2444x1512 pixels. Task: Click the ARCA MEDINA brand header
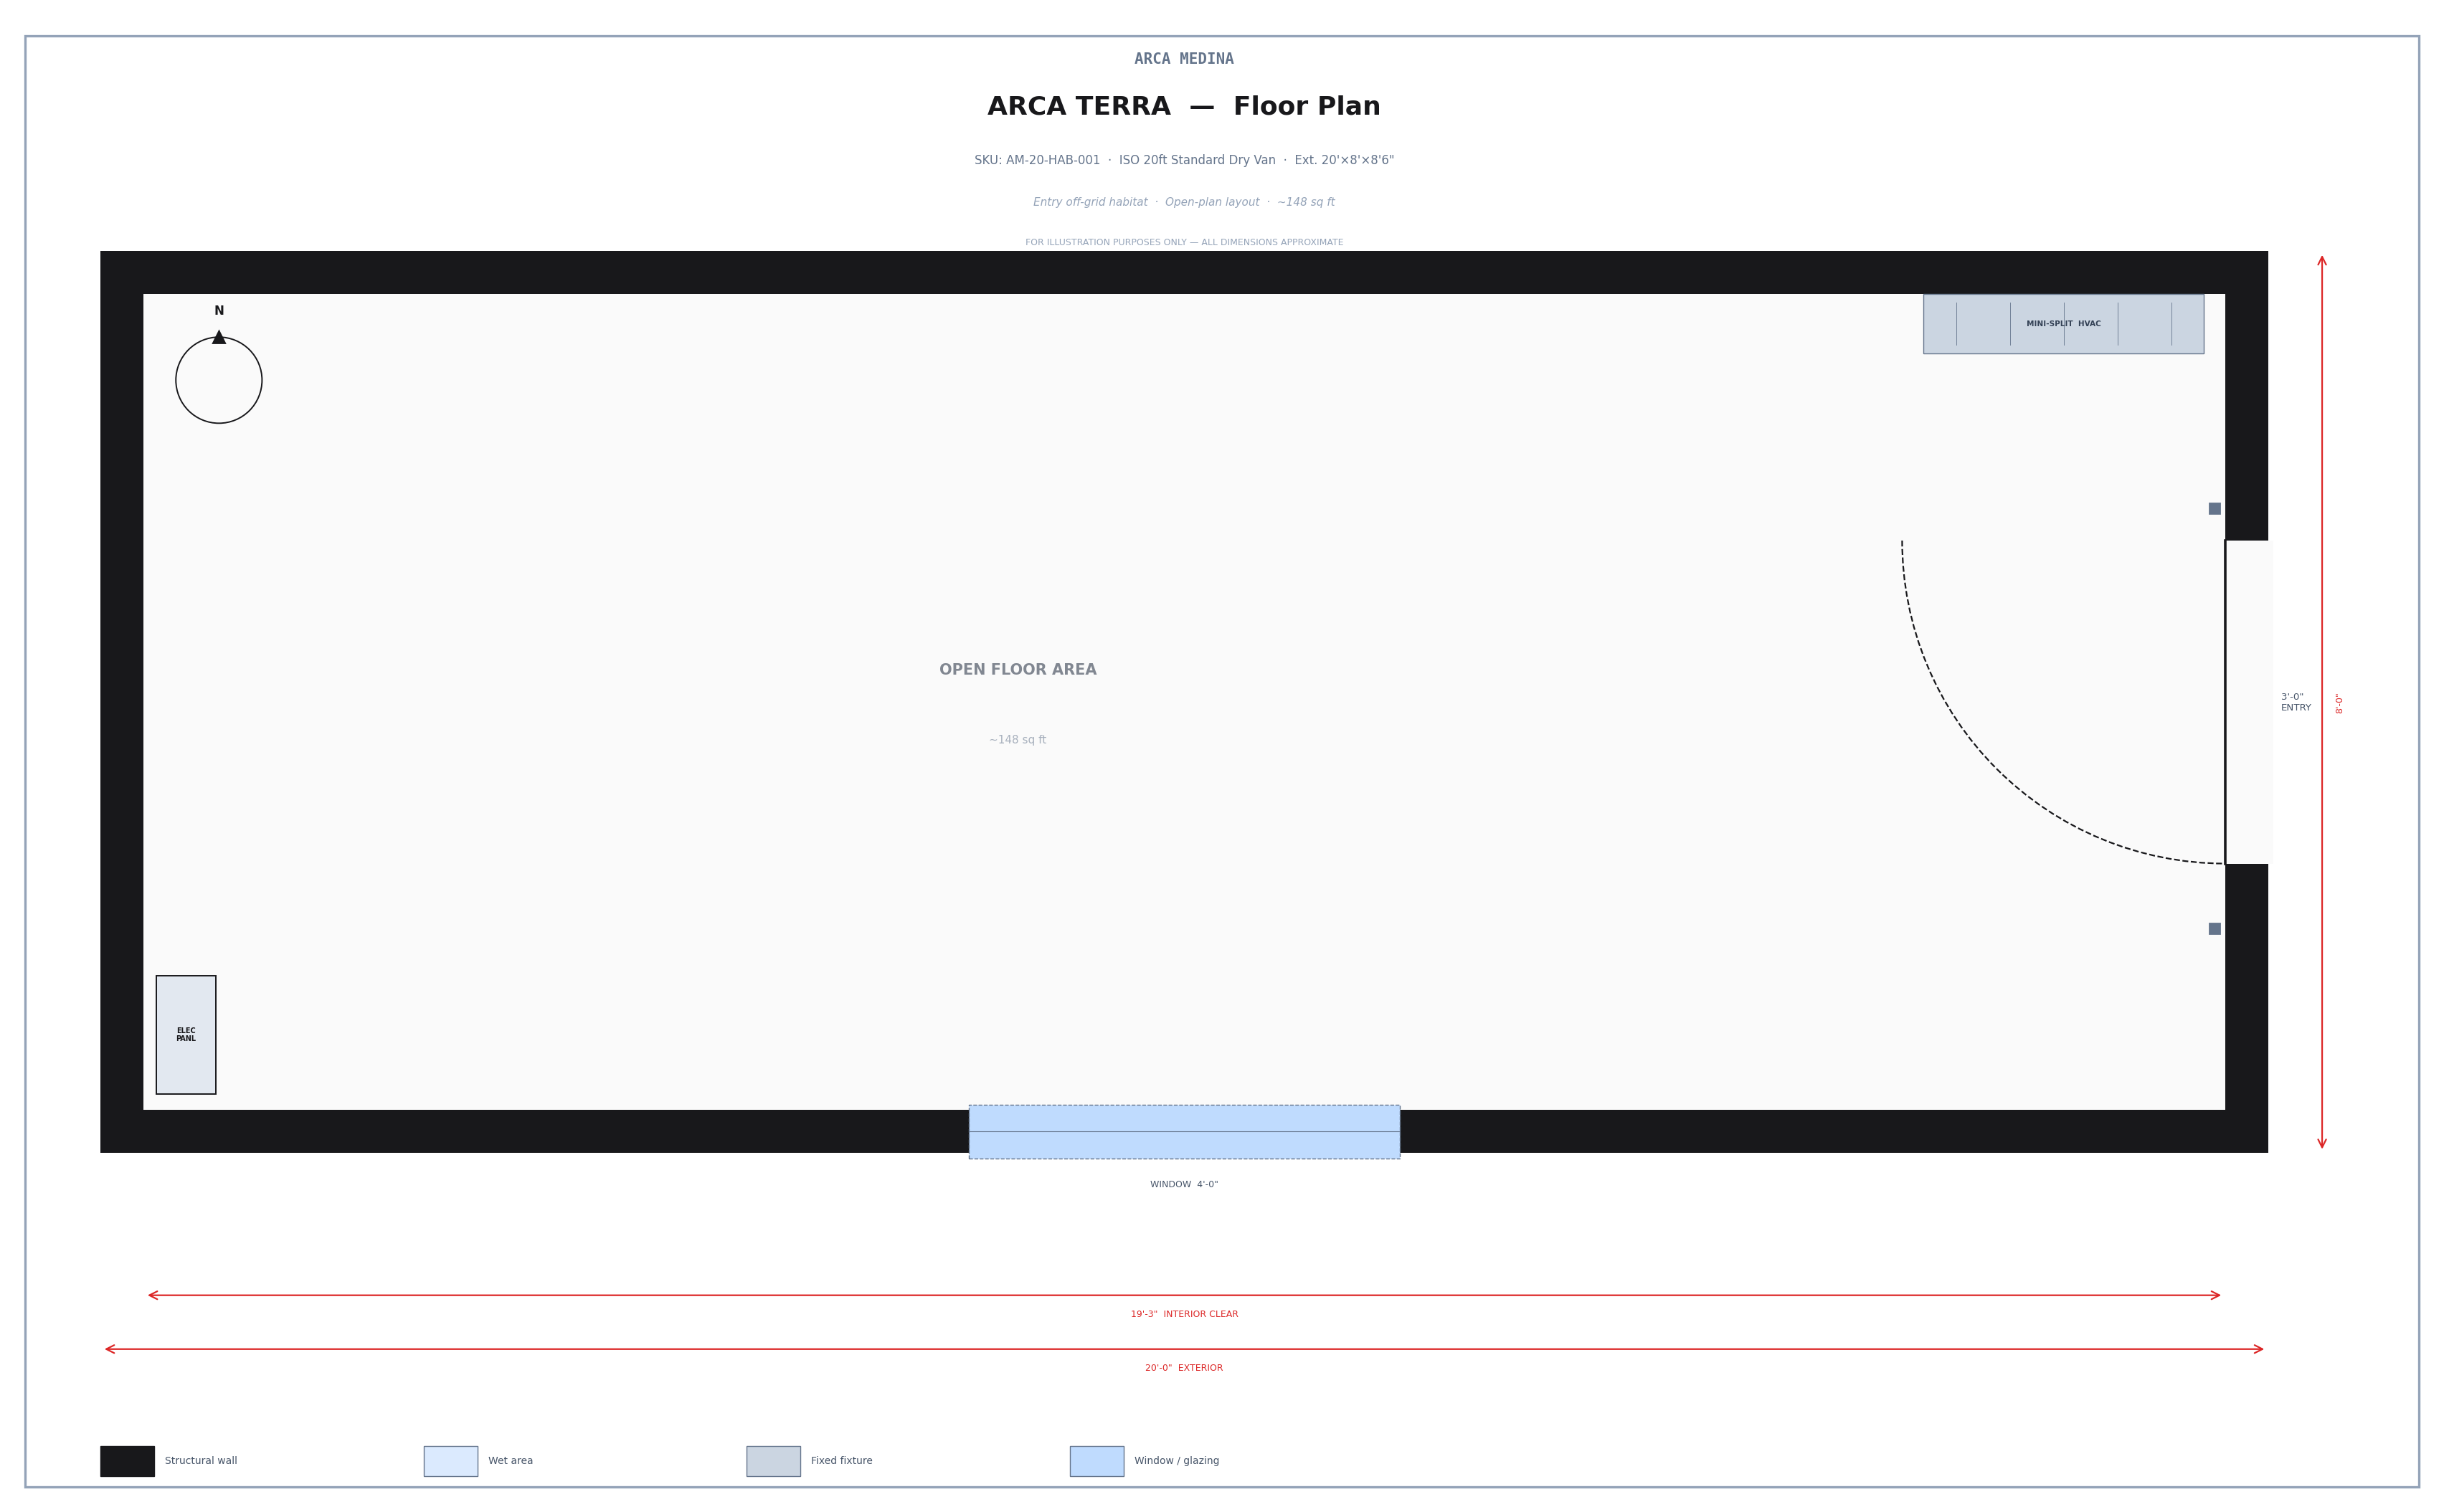coord(1184,59)
